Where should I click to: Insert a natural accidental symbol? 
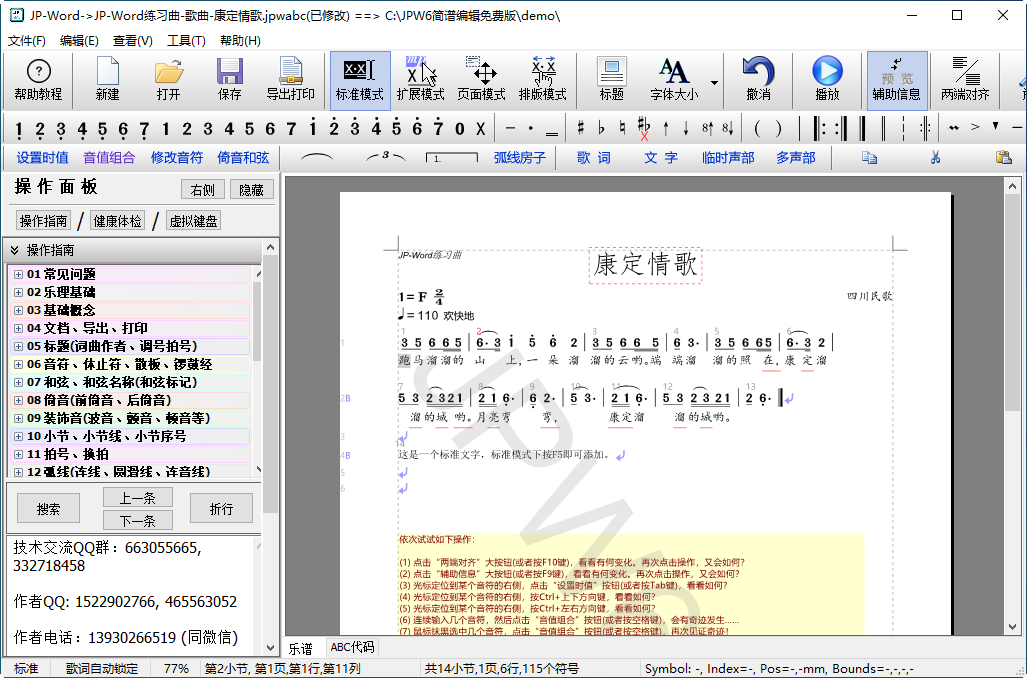point(622,128)
